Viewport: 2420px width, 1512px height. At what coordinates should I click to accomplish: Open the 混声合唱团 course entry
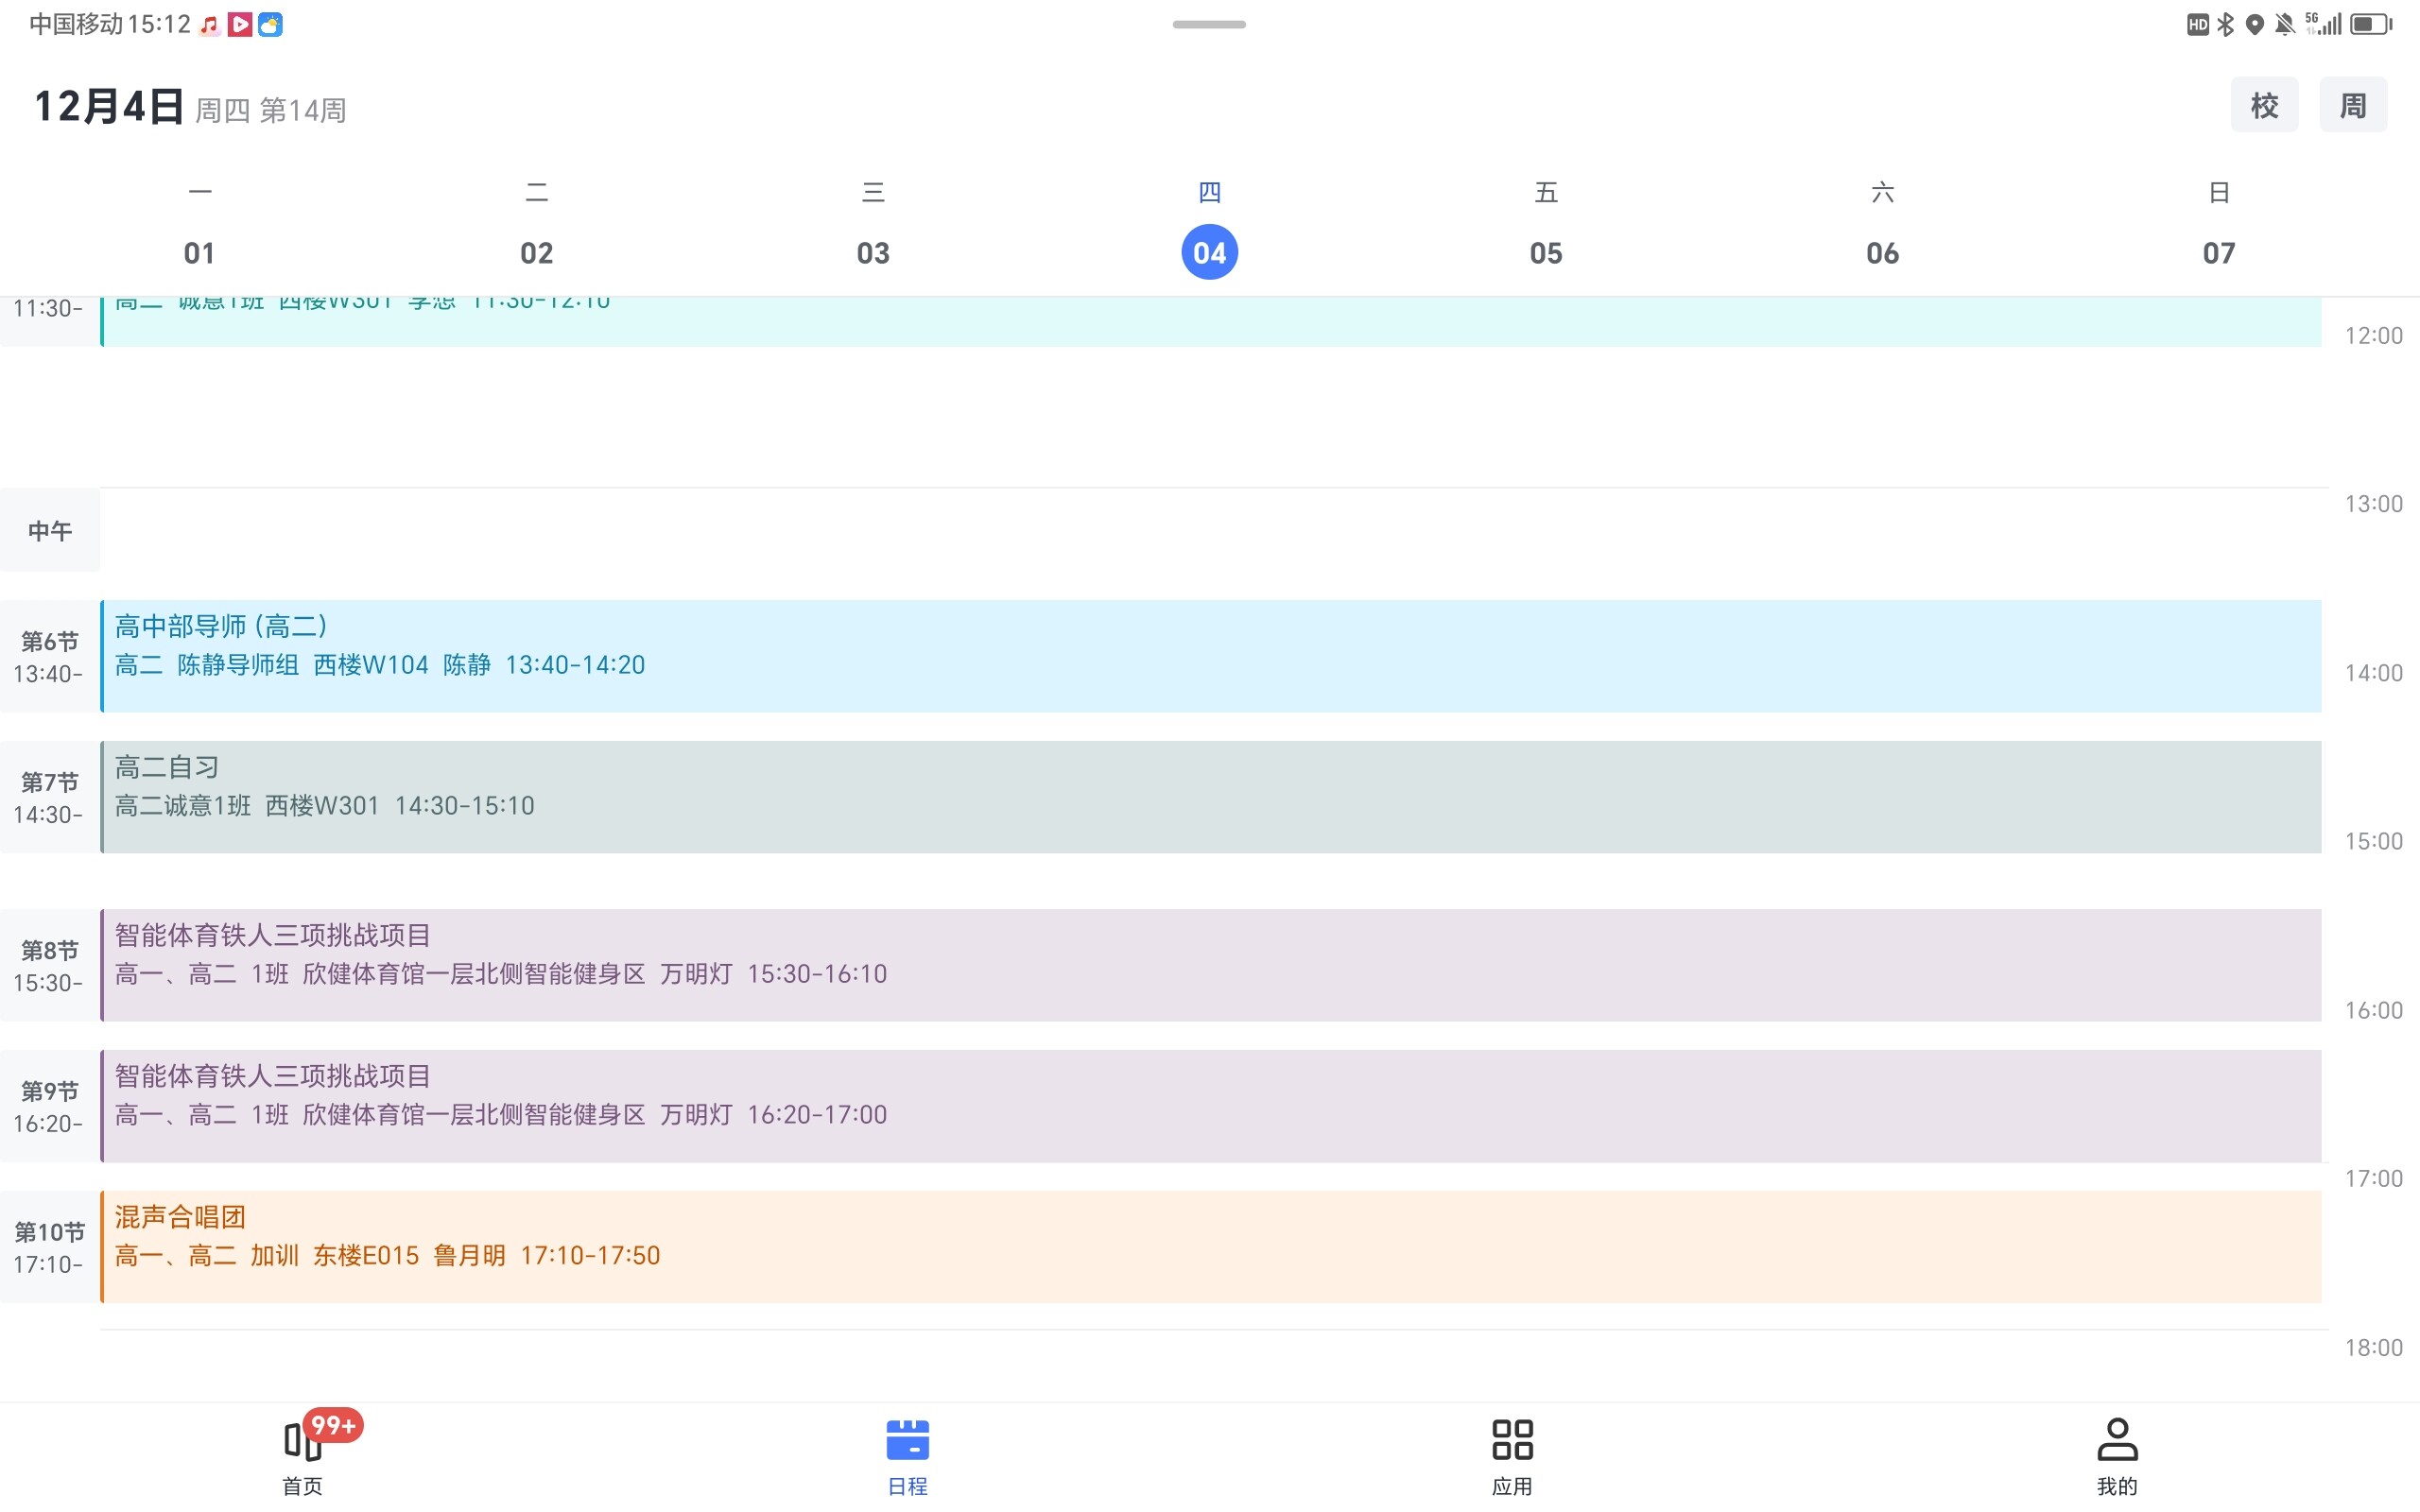(x=1210, y=1246)
